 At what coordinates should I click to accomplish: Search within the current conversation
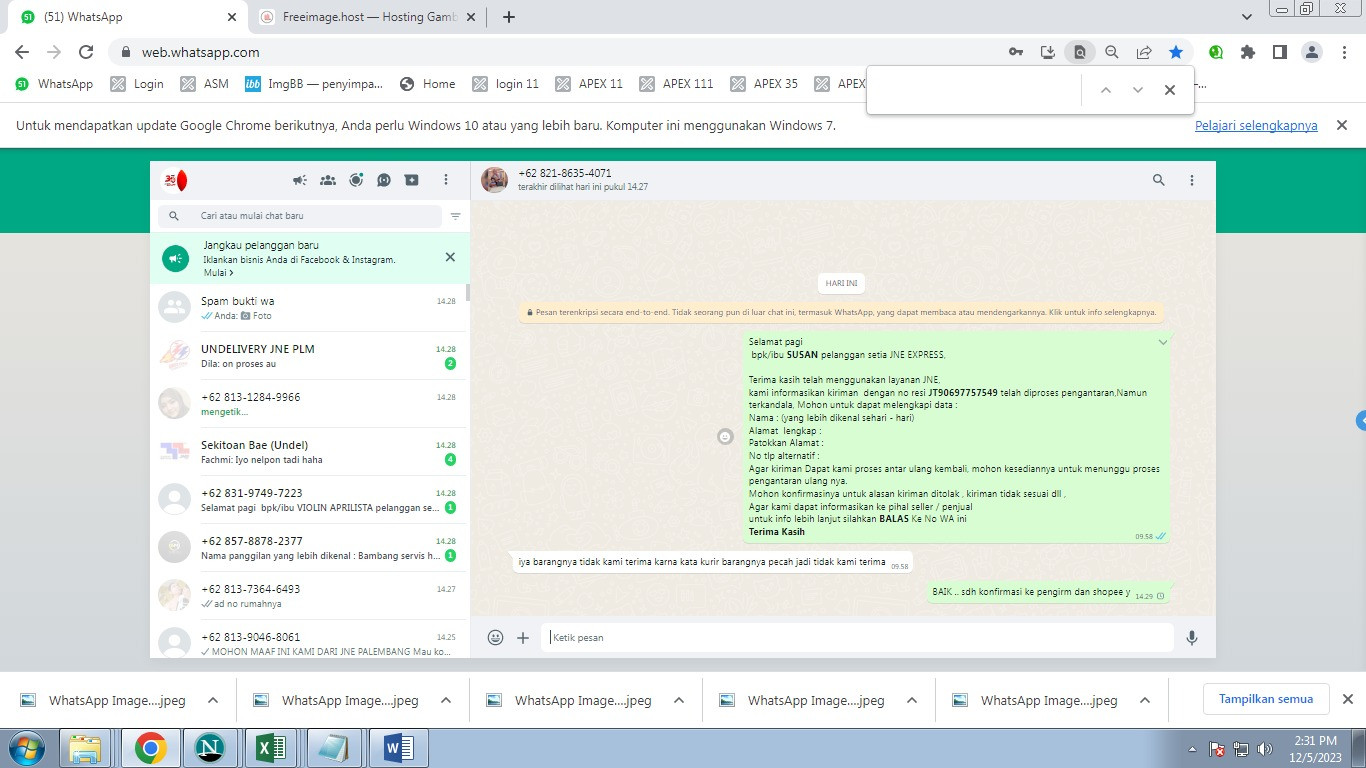[1158, 180]
